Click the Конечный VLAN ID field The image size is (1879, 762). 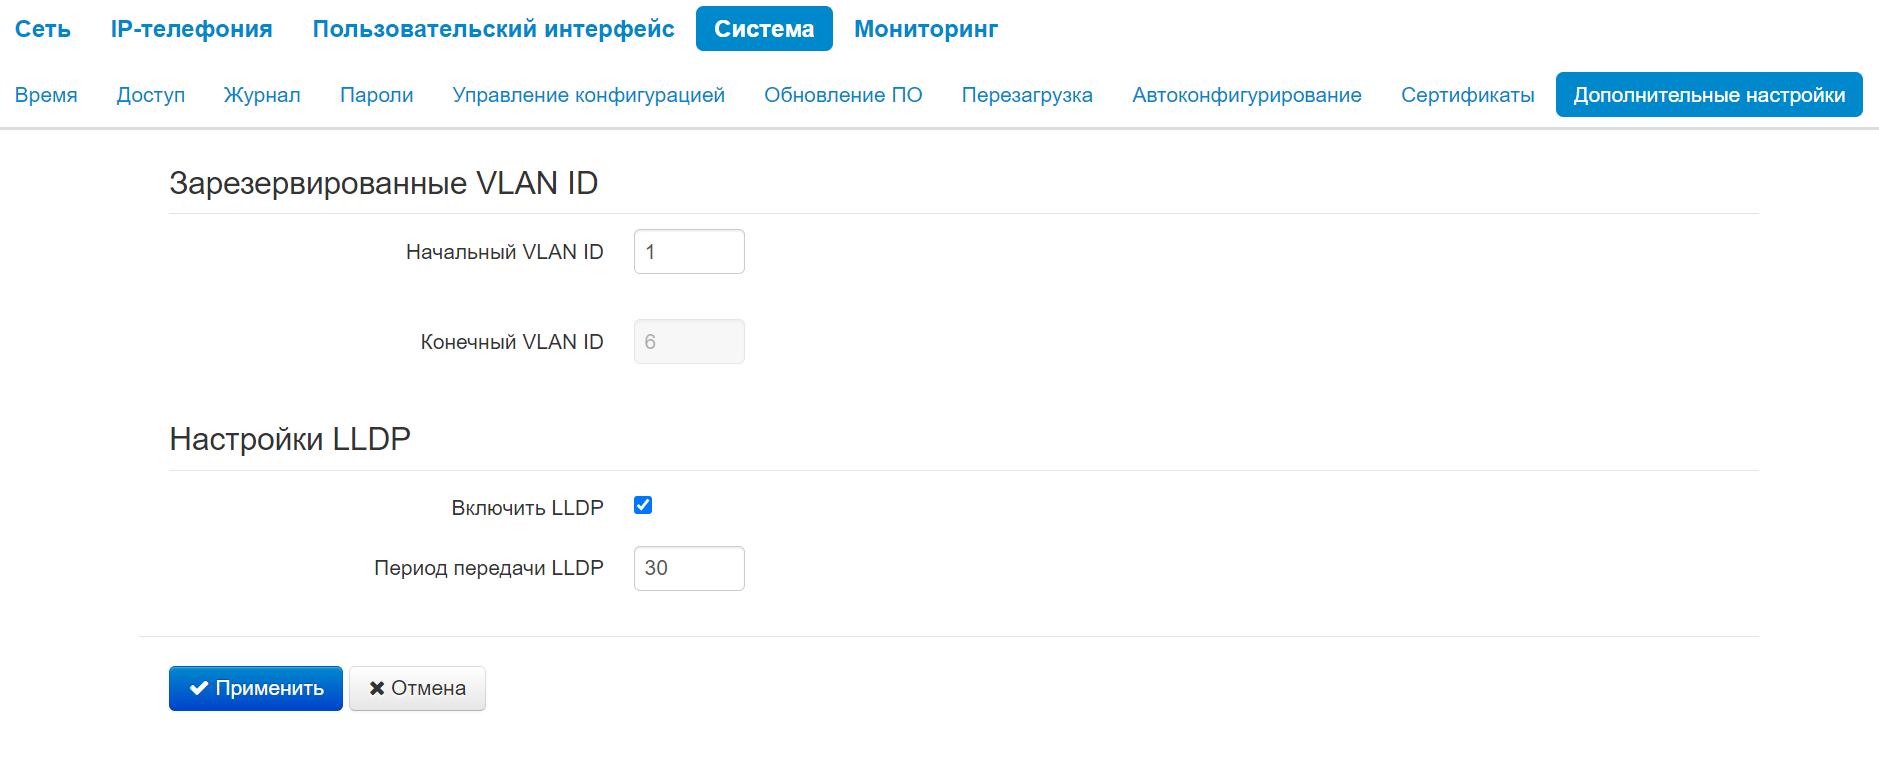tap(689, 342)
